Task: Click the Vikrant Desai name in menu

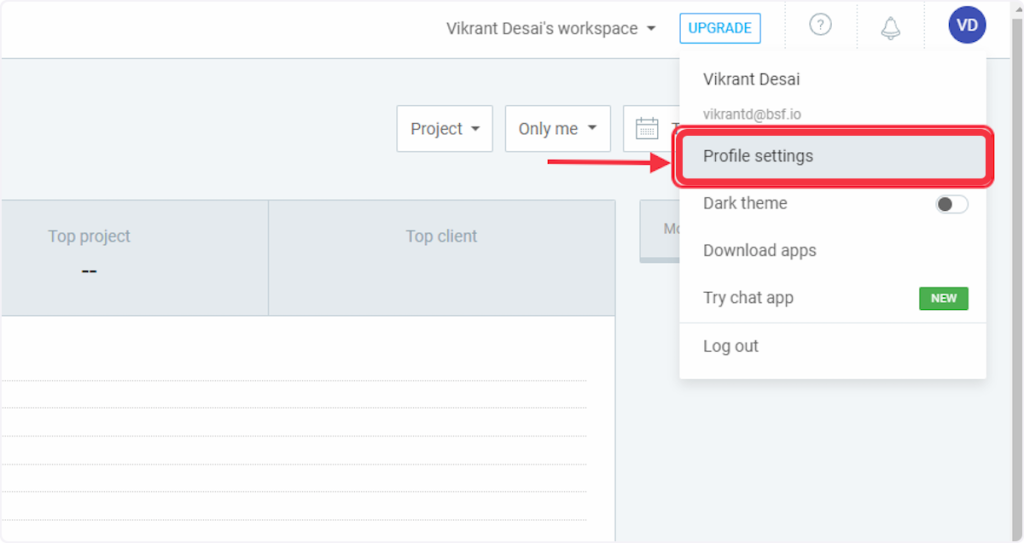Action: [751, 80]
